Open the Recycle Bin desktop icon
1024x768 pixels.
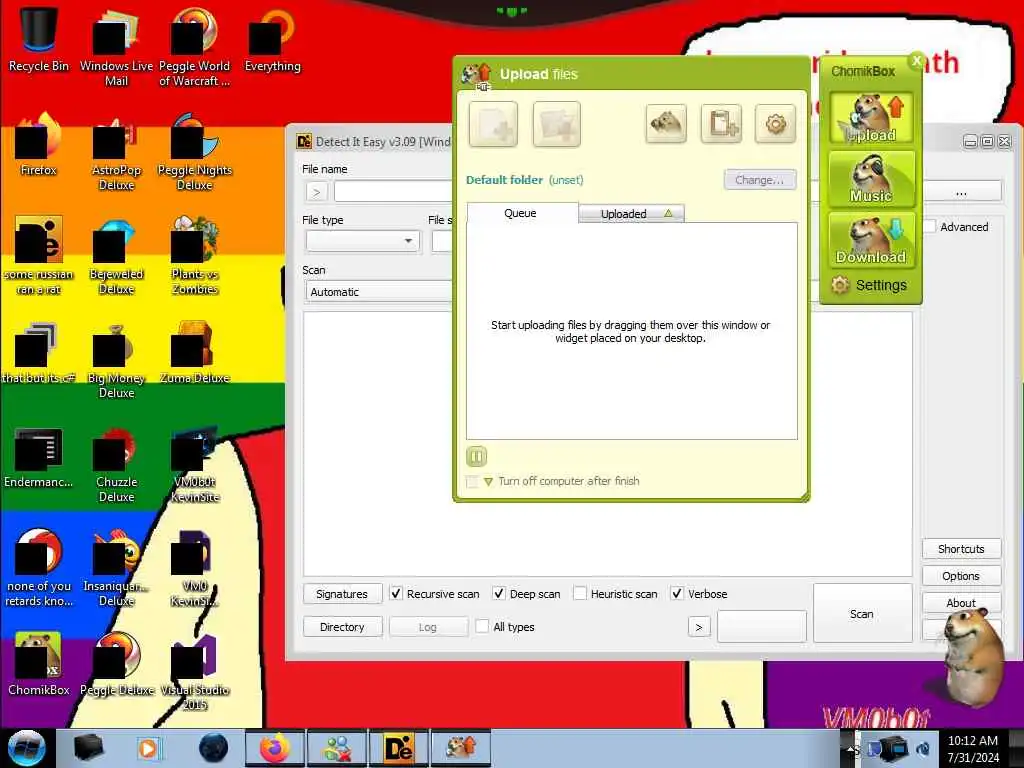coord(39,39)
